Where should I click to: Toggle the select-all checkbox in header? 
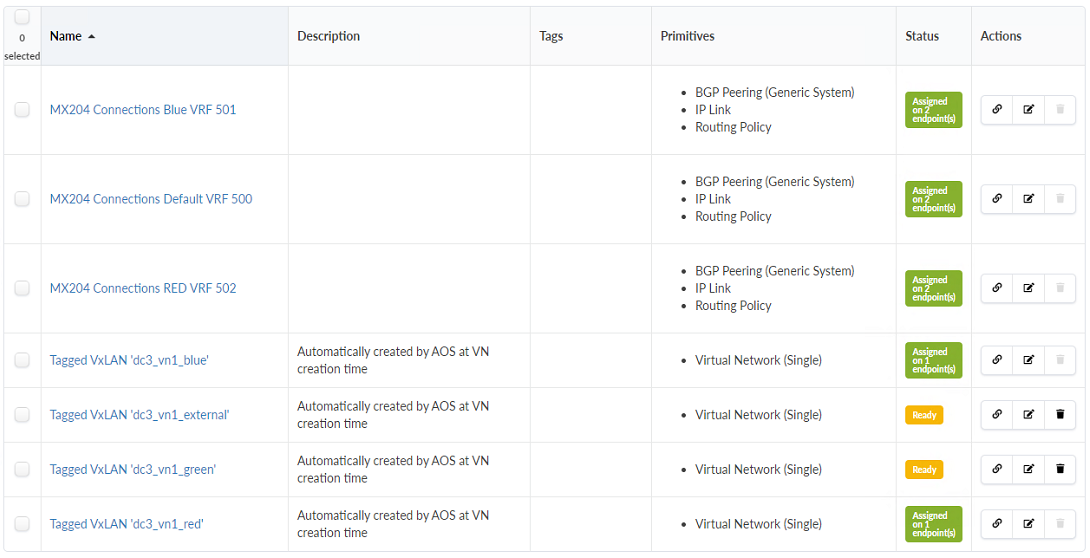pos(22,18)
